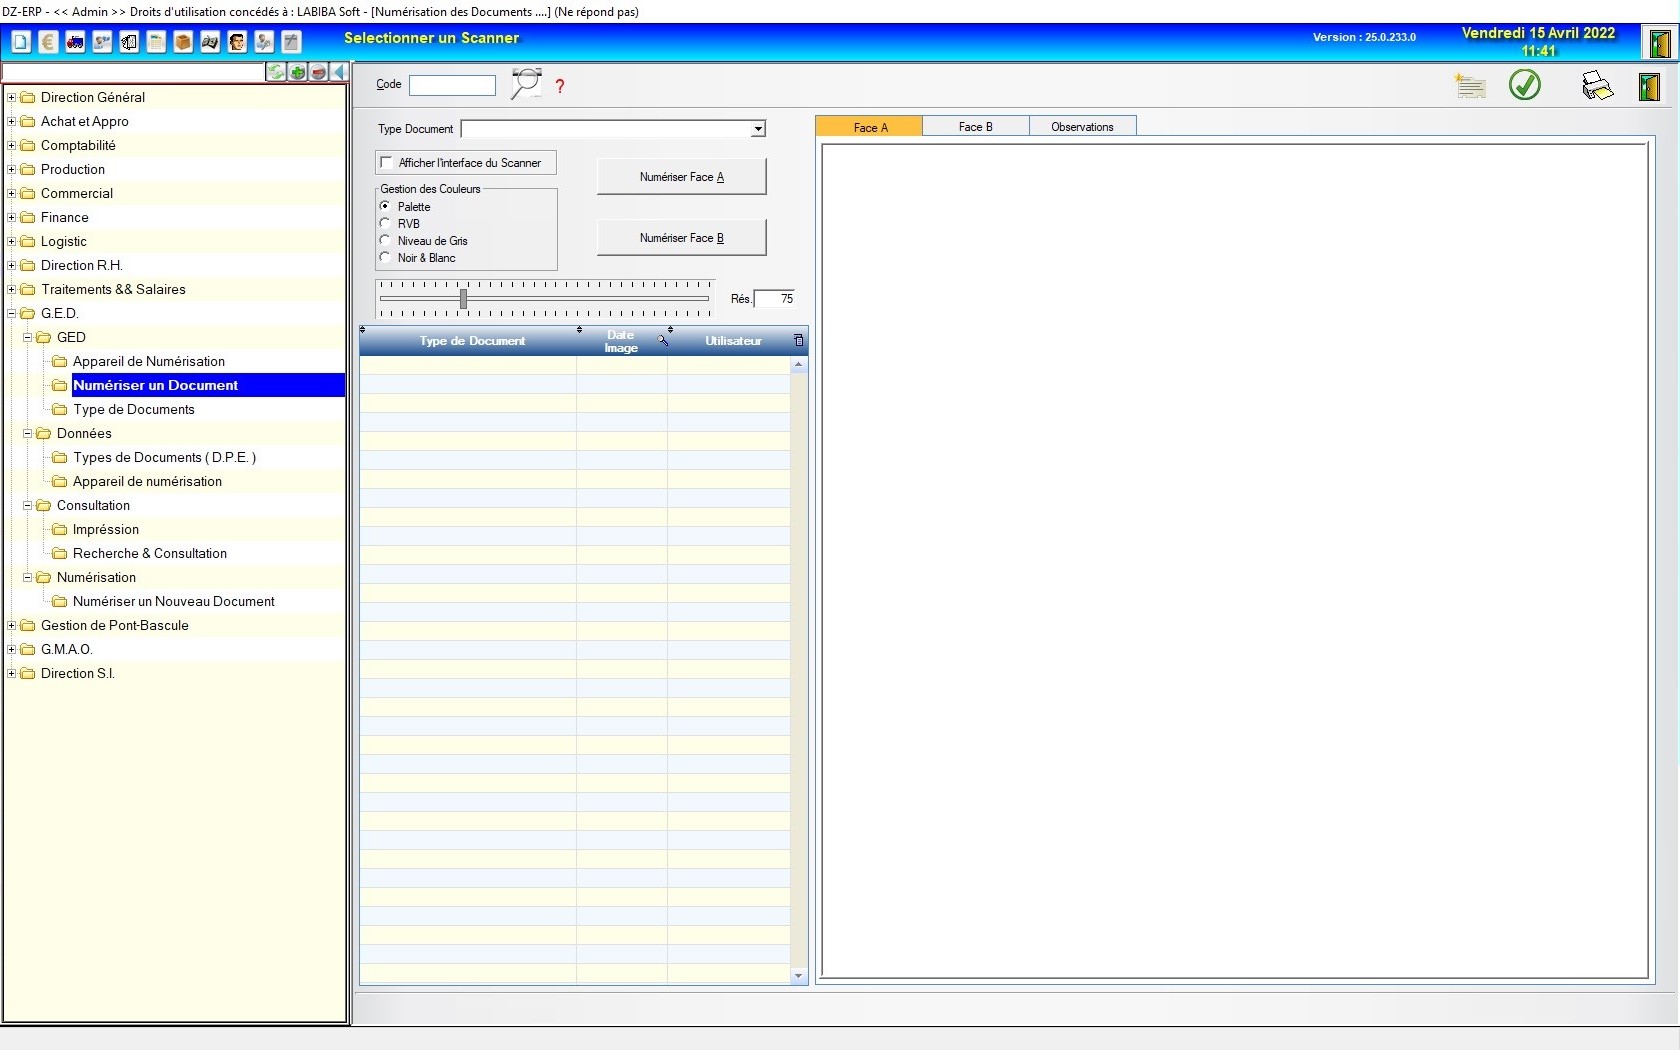The image size is (1680, 1050).
Task: Select the RVB color option
Action: [x=385, y=223]
